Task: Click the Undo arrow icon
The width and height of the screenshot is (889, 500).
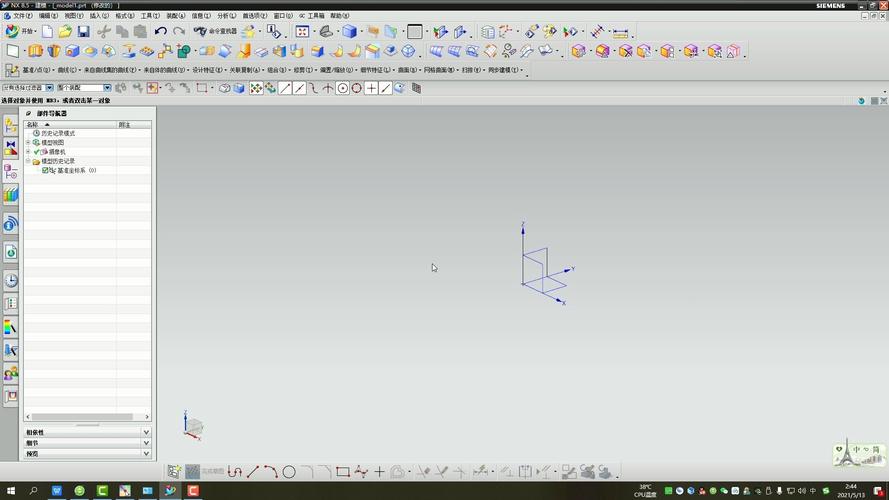Action: 161,32
